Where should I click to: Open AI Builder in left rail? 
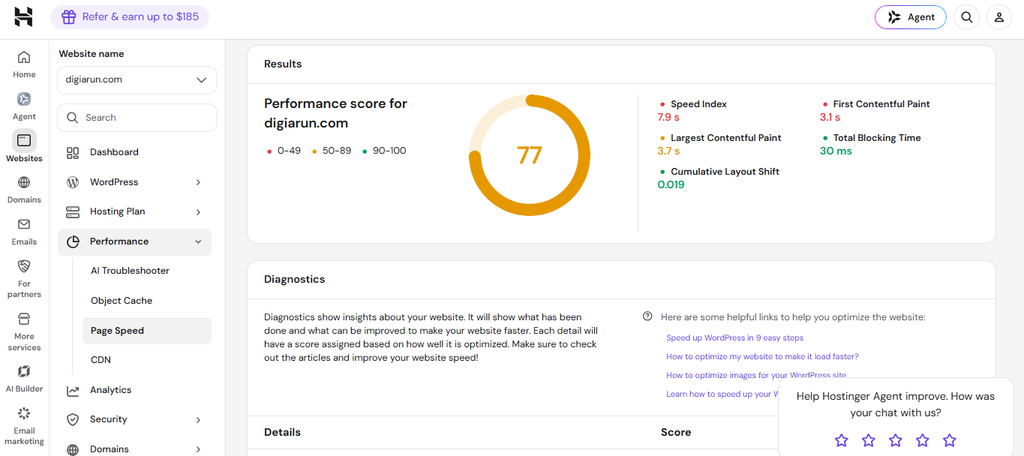click(x=24, y=379)
